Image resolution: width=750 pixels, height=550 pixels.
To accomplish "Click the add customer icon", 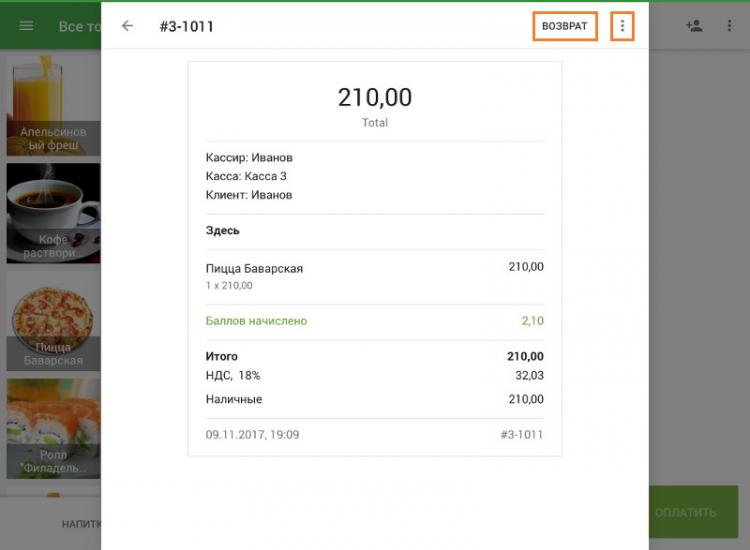I will click(694, 26).
